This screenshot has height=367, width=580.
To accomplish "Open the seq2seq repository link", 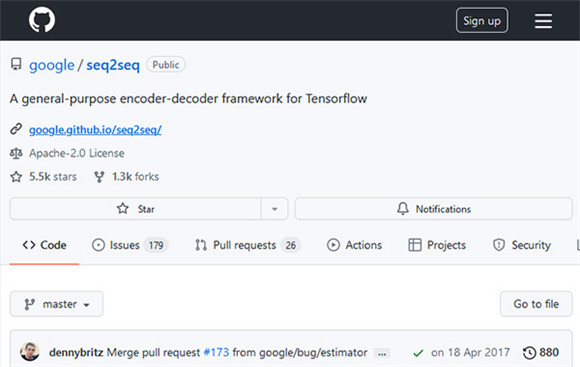I will (x=113, y=65).
